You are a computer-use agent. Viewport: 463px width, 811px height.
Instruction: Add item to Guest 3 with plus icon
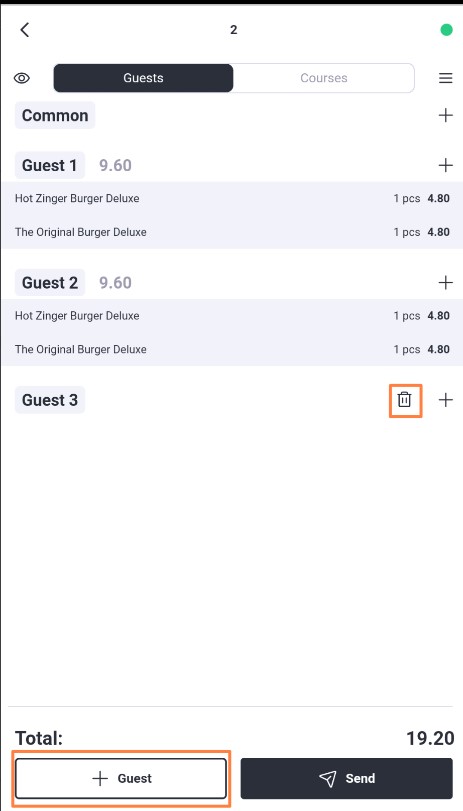445,400
